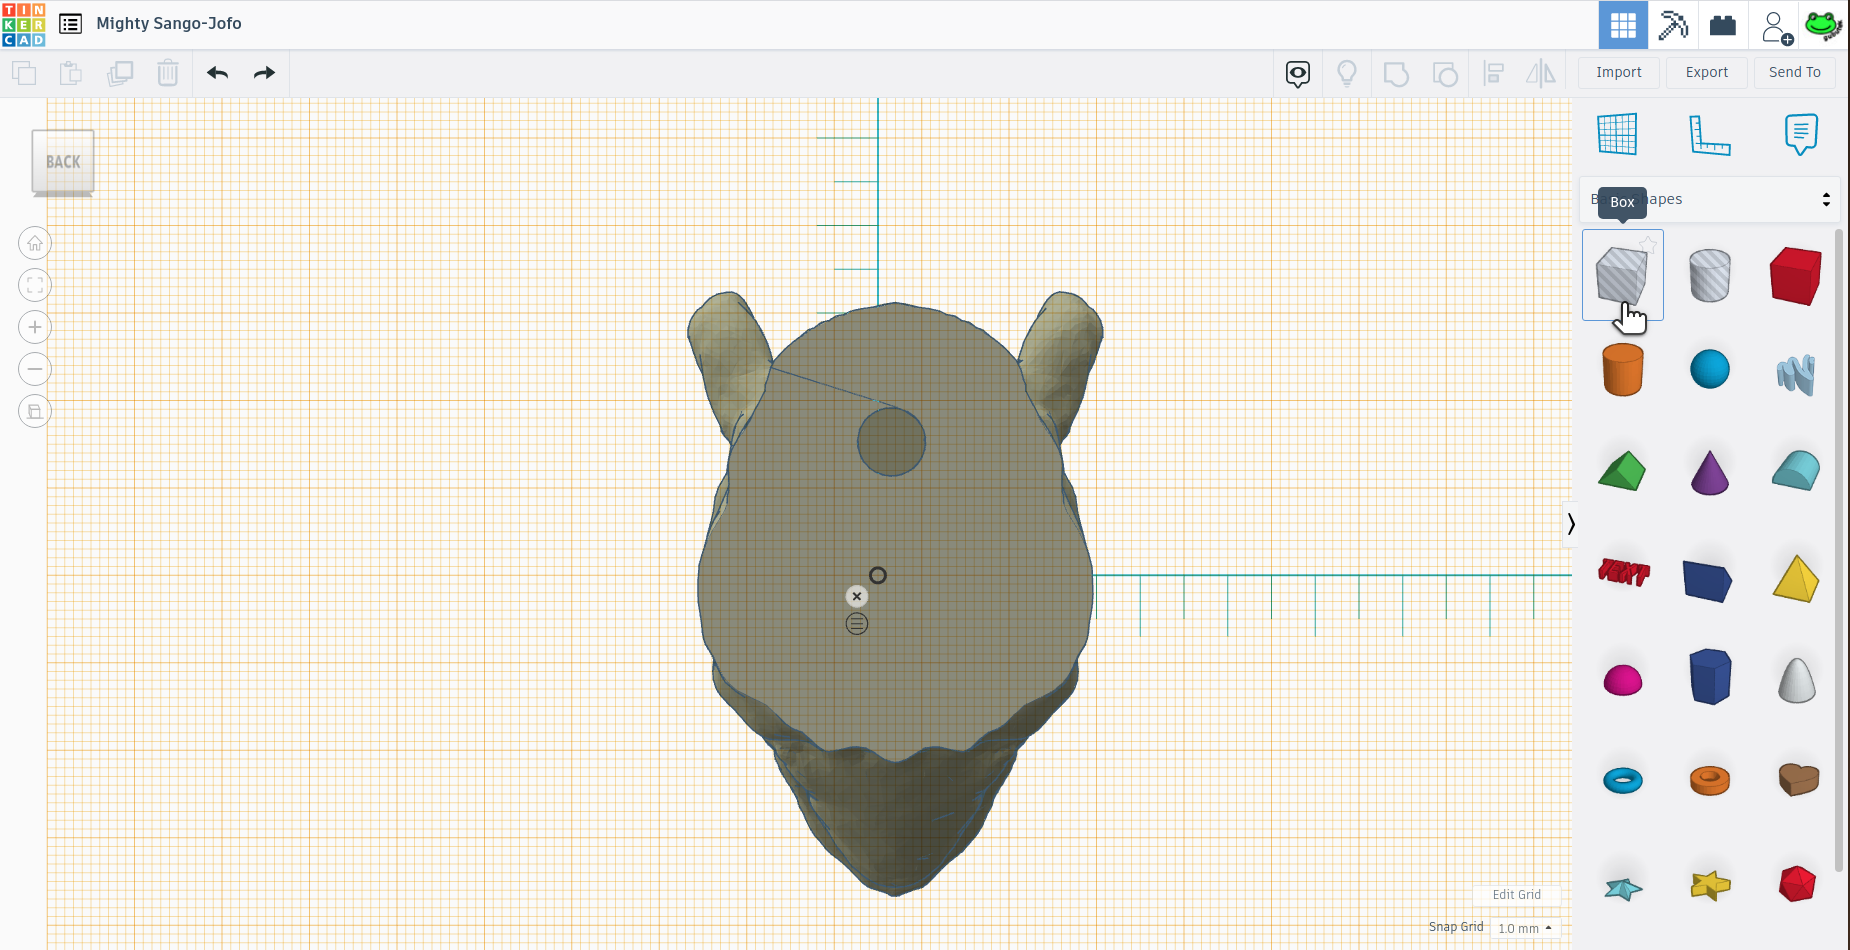Click the Ungroup shapes icon
Screen dimensions: 1850x950
[1445, 73]
